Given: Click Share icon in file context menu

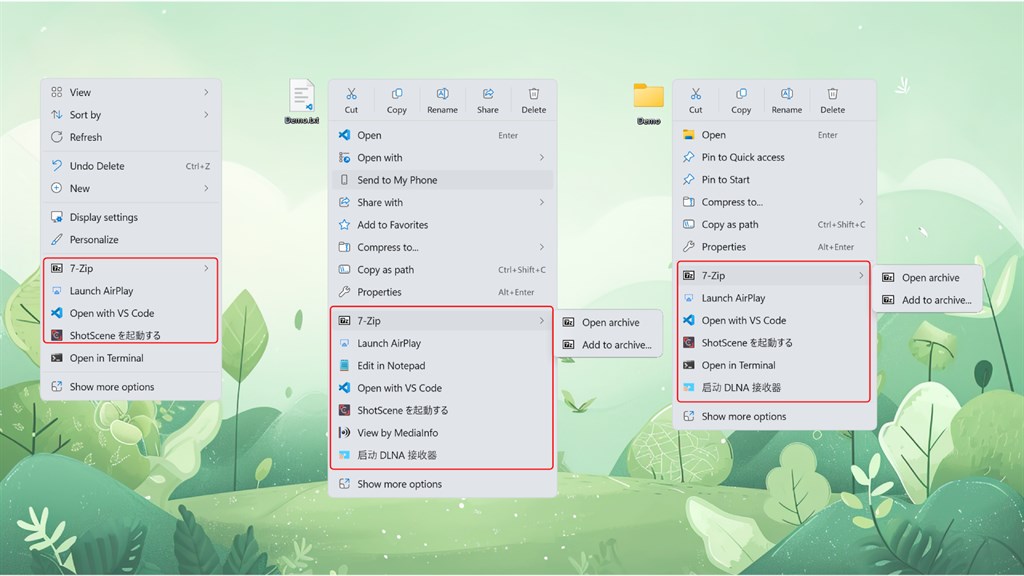Looking at the screenshot, I should (488, 94).
